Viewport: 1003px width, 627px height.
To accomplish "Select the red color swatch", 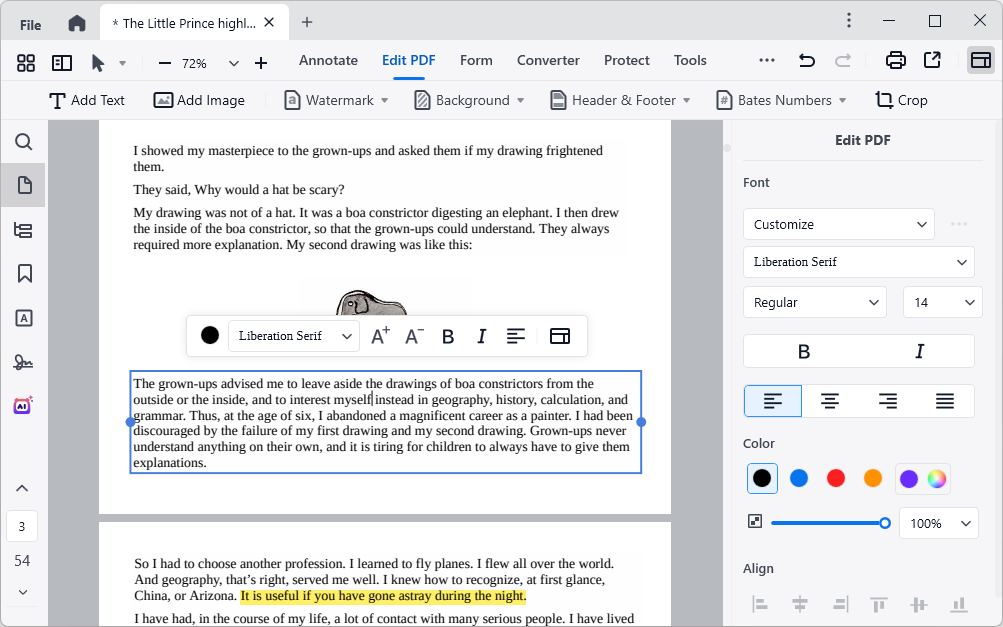I will [x=835, y=478].
